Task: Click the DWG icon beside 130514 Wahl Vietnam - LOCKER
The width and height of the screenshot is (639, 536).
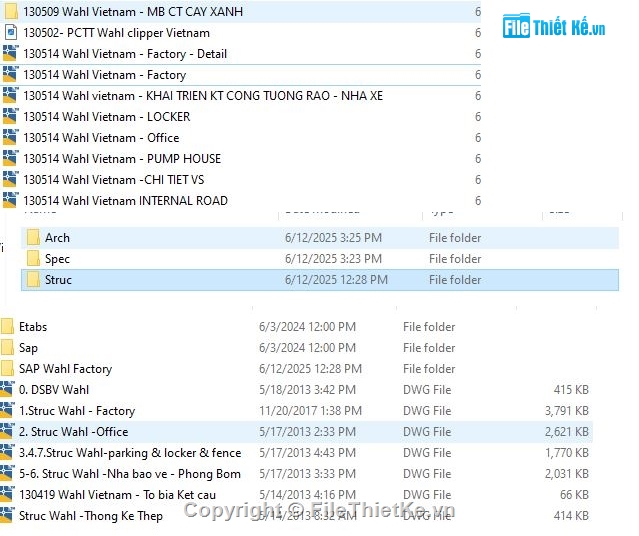Action: 10,117
